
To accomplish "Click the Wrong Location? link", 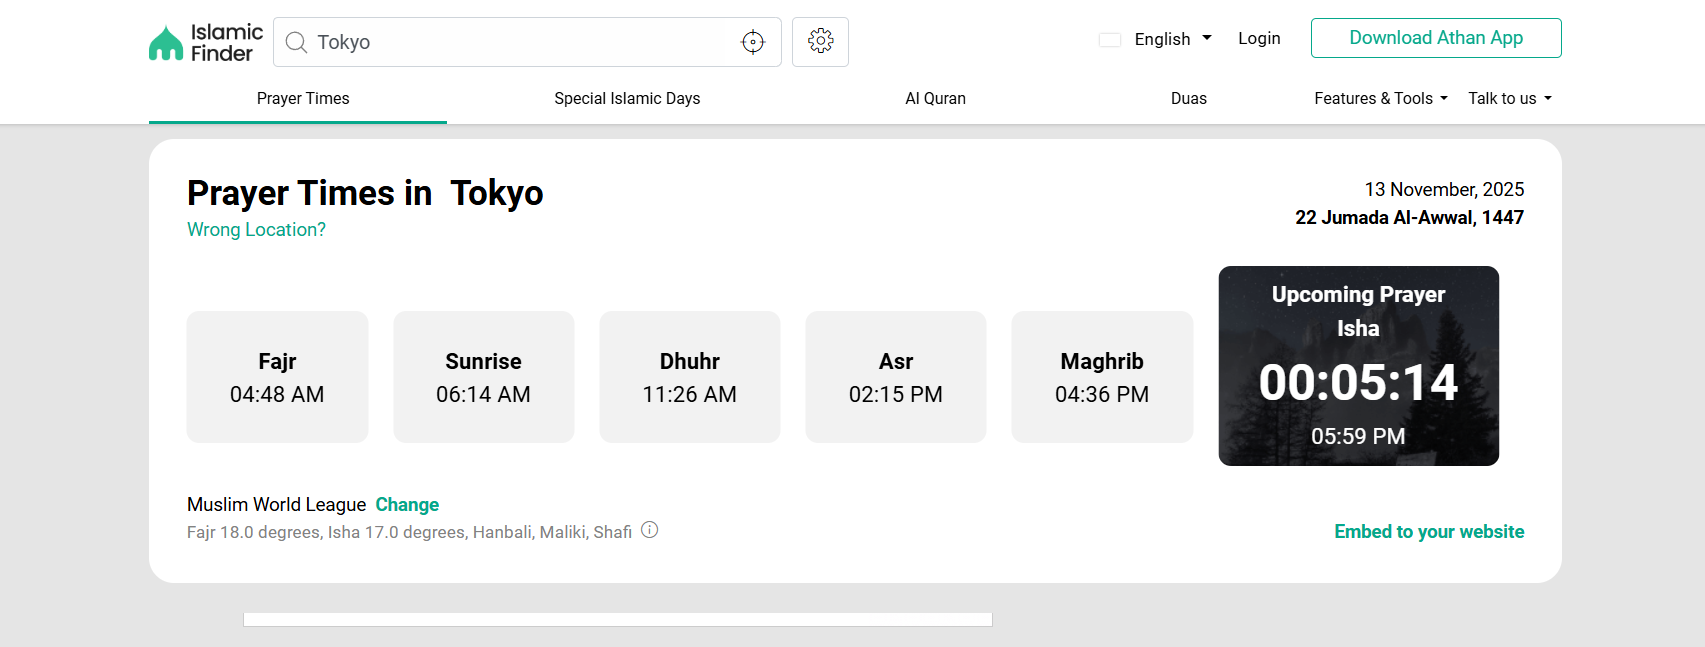I will 256,229.
